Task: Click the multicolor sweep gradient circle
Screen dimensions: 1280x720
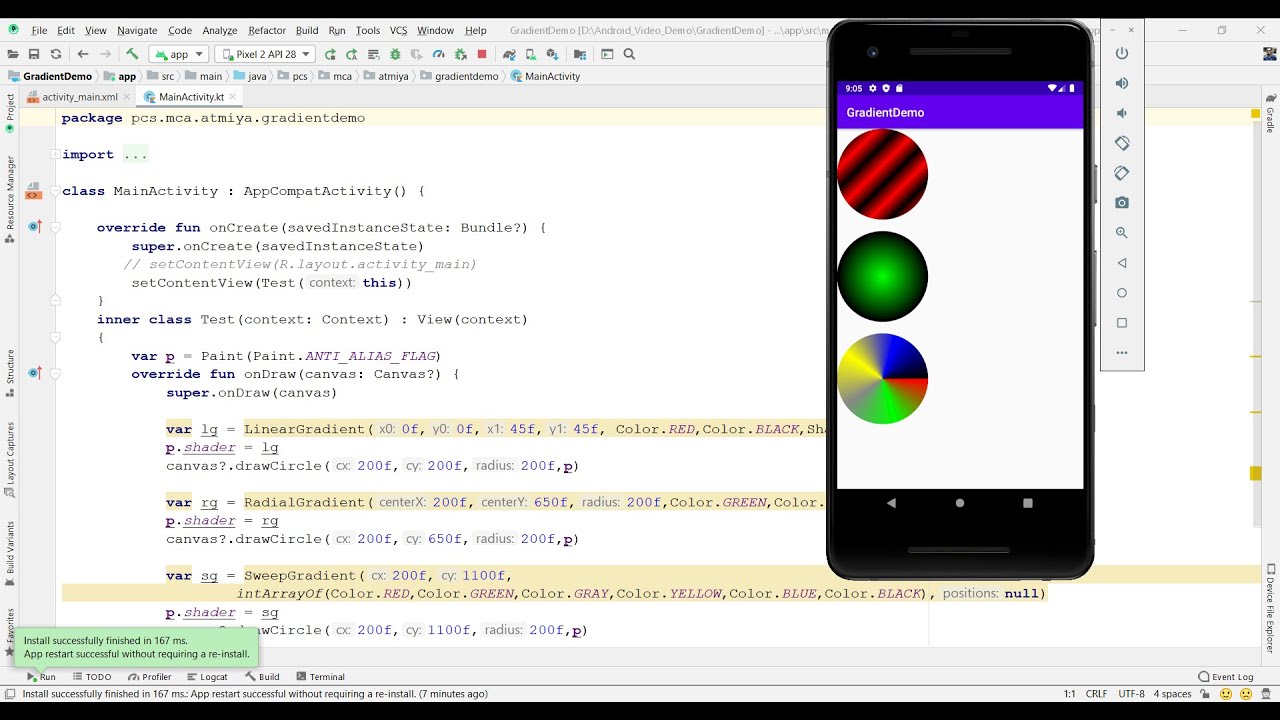Action: [883, 379]
